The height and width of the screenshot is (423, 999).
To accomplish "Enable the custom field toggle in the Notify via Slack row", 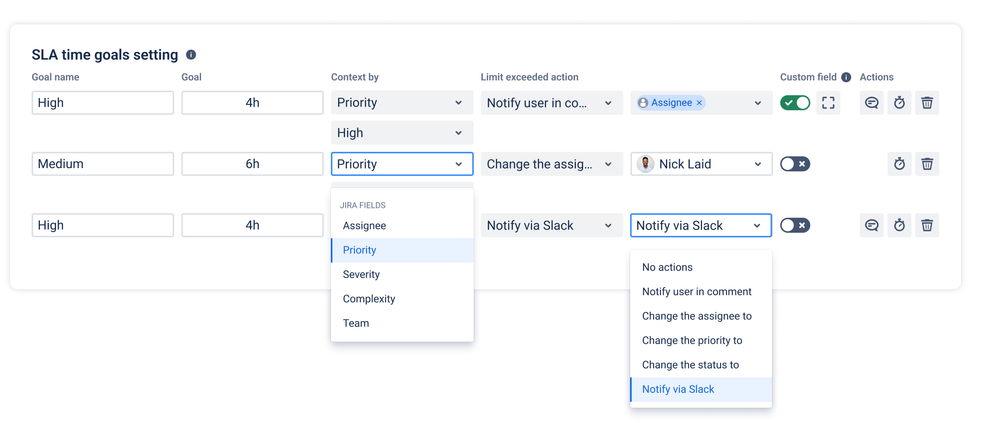I will (x=795, y=225).
